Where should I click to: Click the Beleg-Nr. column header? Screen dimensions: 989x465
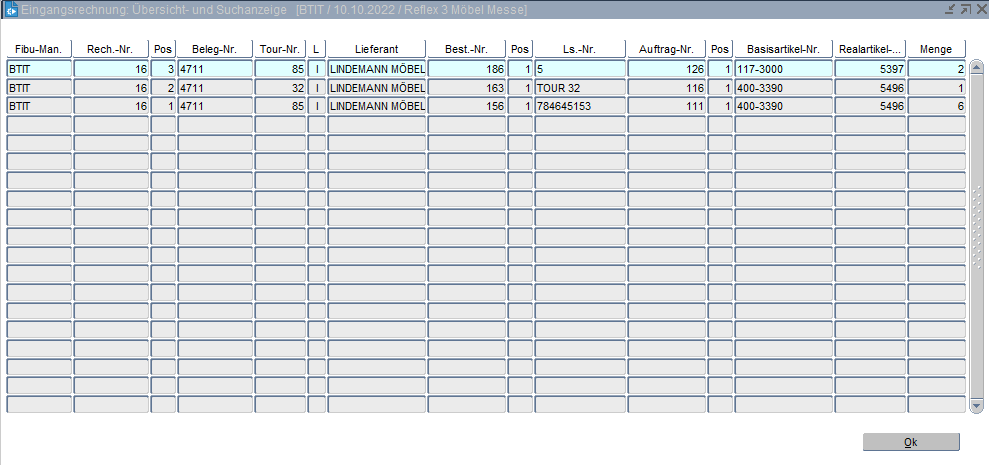pyautogui.click(x=215, y=49)
